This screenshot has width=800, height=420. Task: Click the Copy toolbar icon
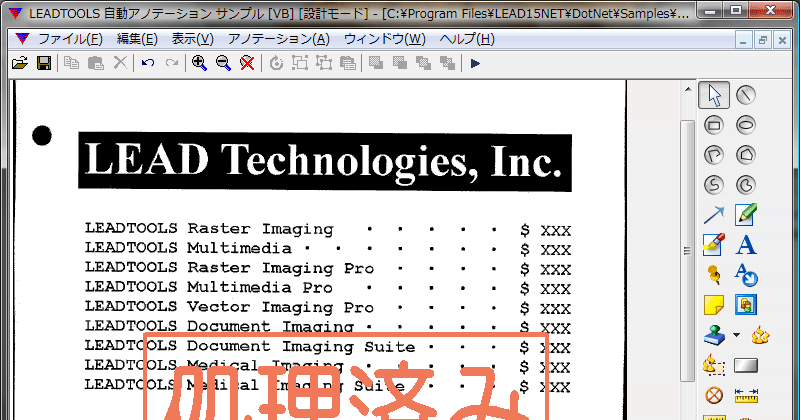pos(71,63)
